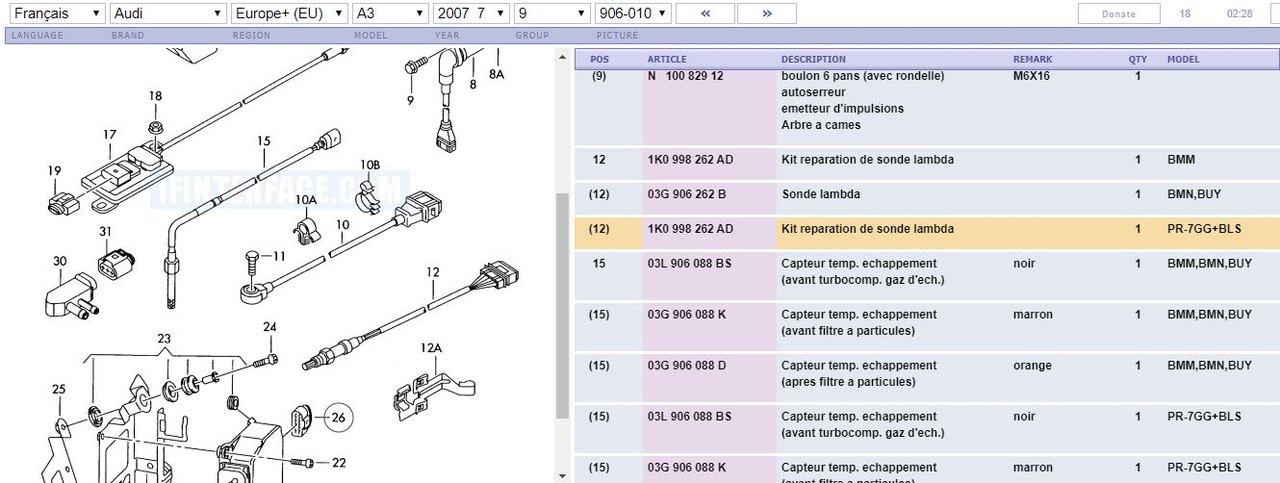Open the 2007 year dropdown
The height and width of the screenshot is (483, 1280).
click(x=471, y=14)
